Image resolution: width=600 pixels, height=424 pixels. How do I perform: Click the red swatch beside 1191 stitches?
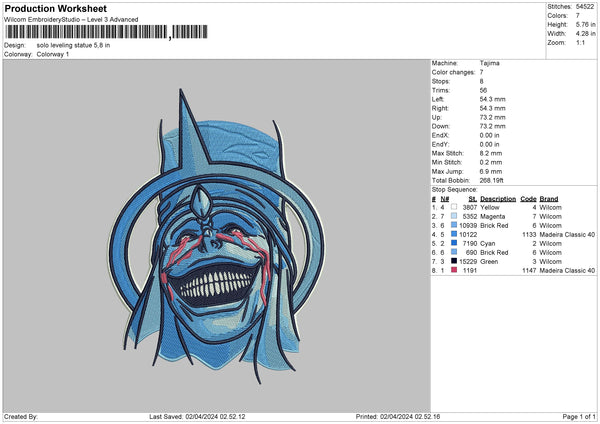coord(455,270)
